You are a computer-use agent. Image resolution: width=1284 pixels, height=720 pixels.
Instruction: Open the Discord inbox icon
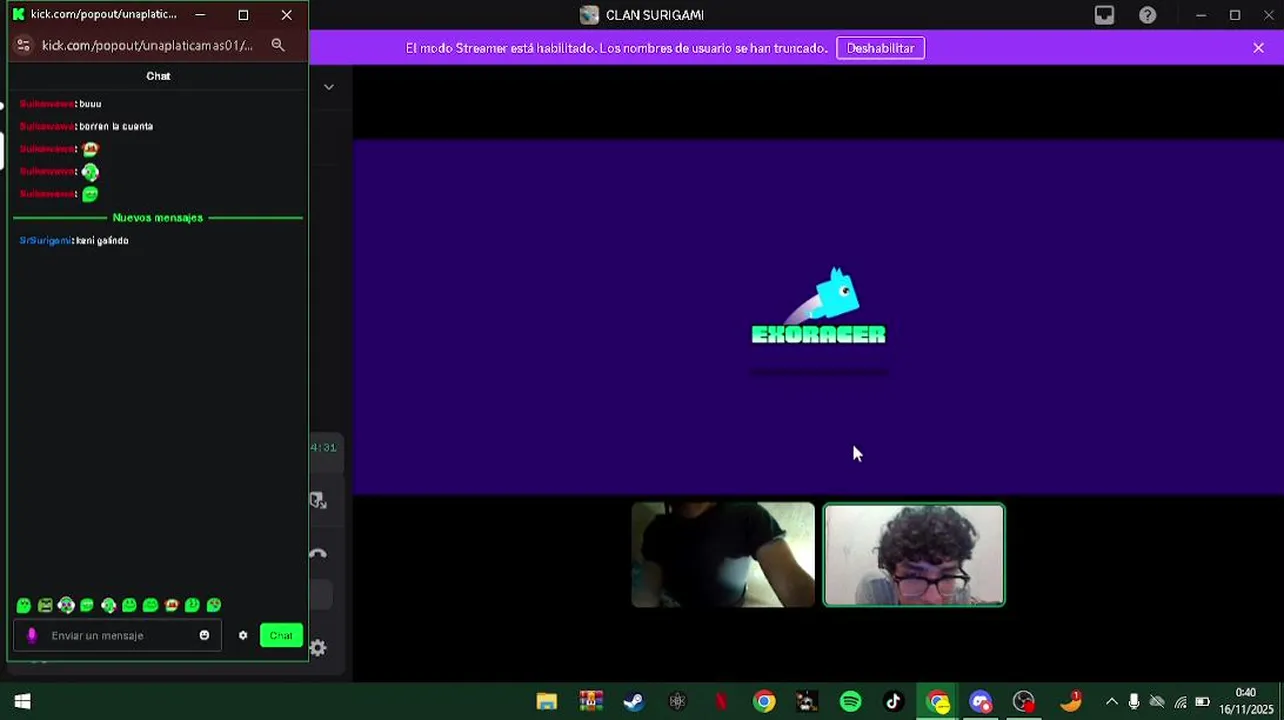pyautogui.click(x=1104, y=15)
